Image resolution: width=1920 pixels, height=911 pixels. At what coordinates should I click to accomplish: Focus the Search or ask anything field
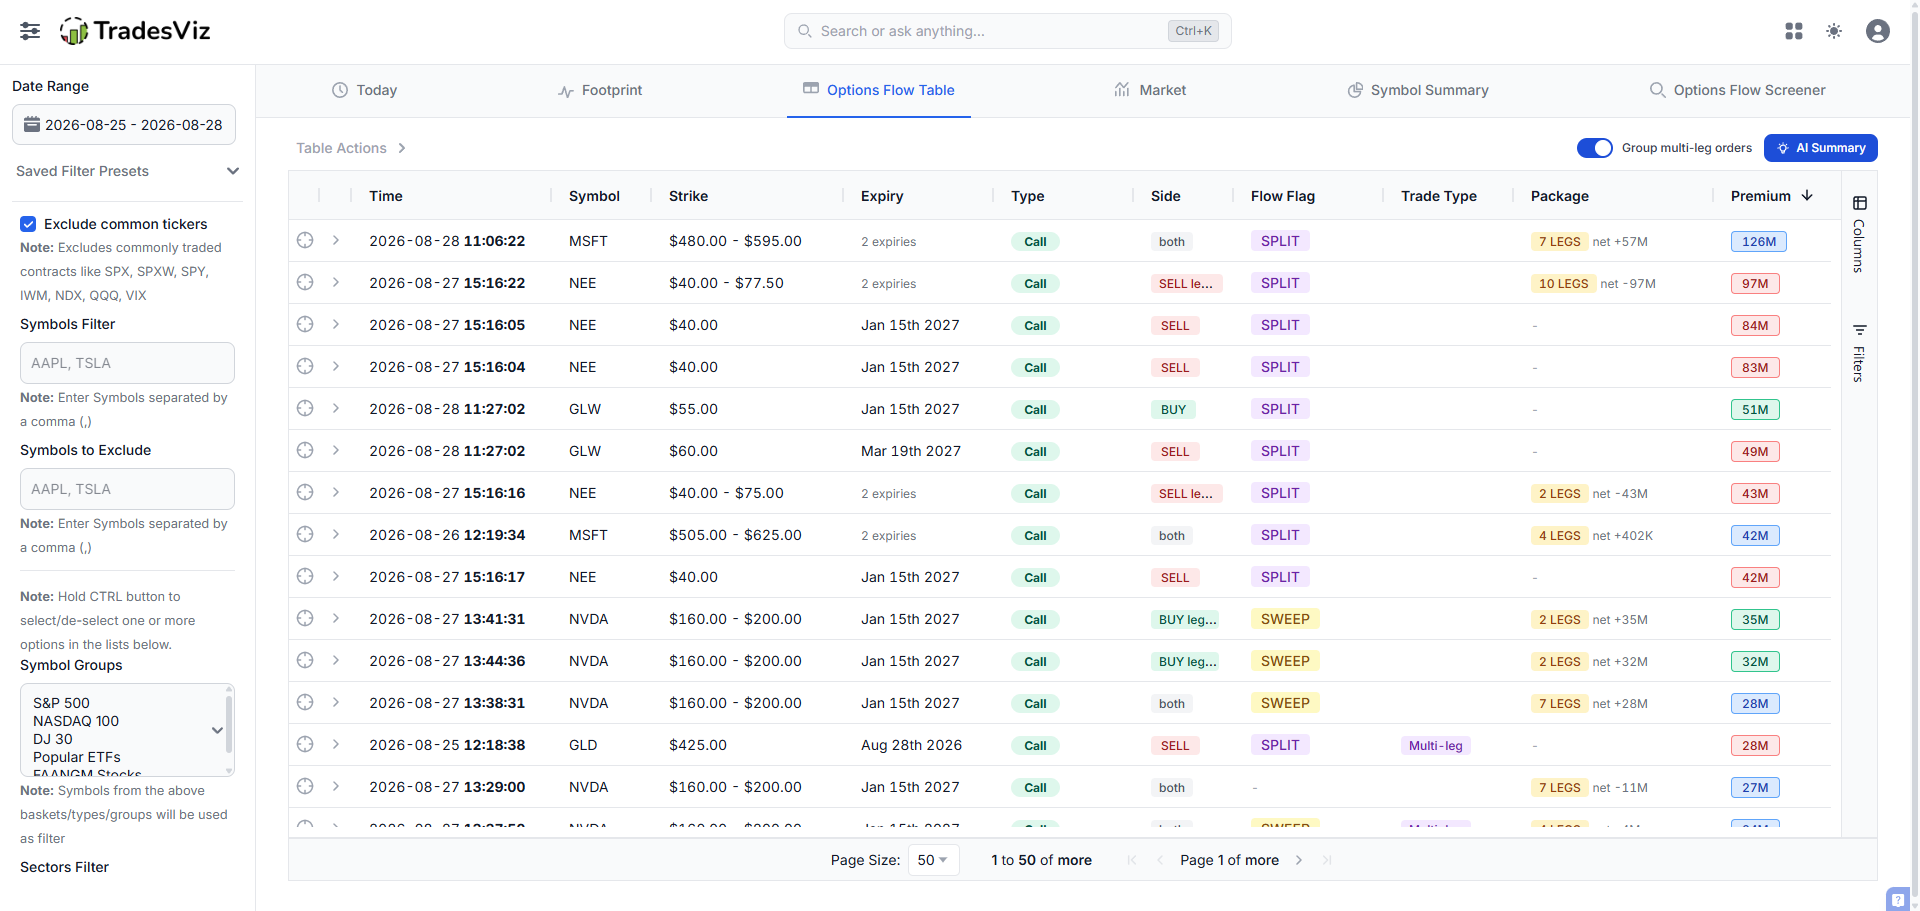pos(1008,31)
